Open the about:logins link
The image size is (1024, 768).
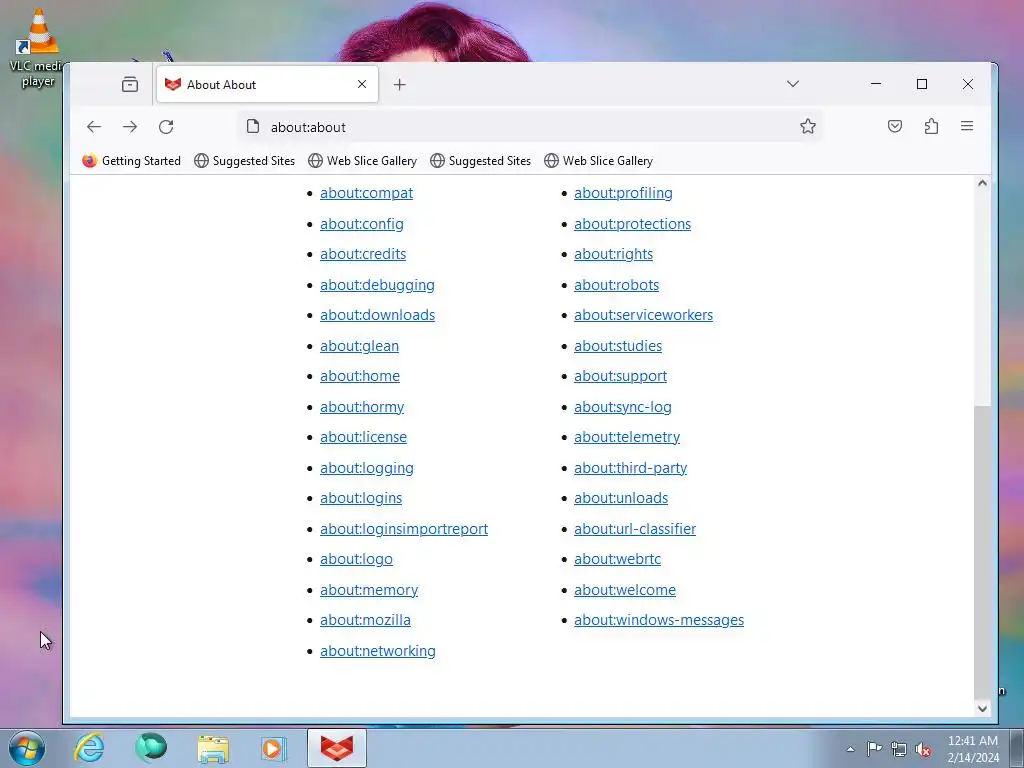tap(361, 498)
